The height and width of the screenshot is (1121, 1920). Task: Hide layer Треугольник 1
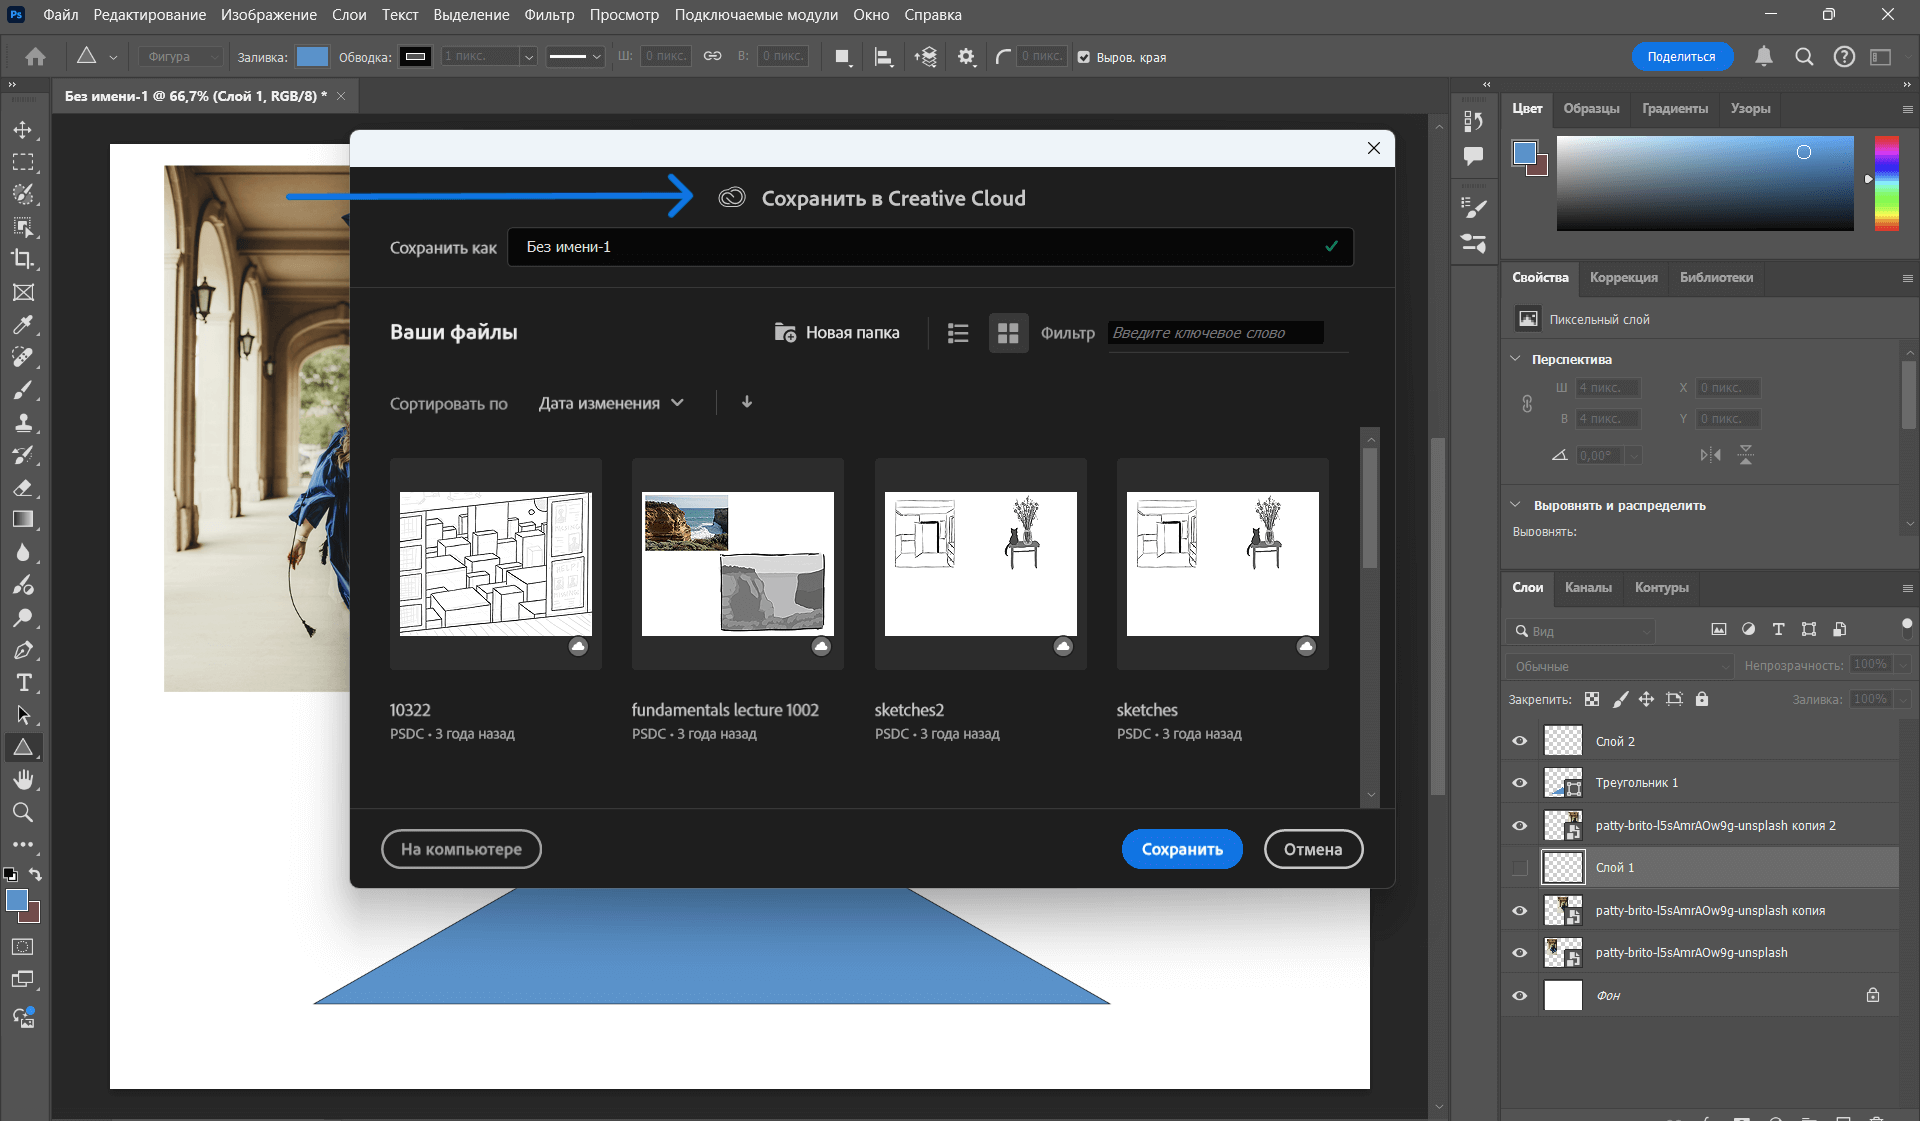[1520, 783]
